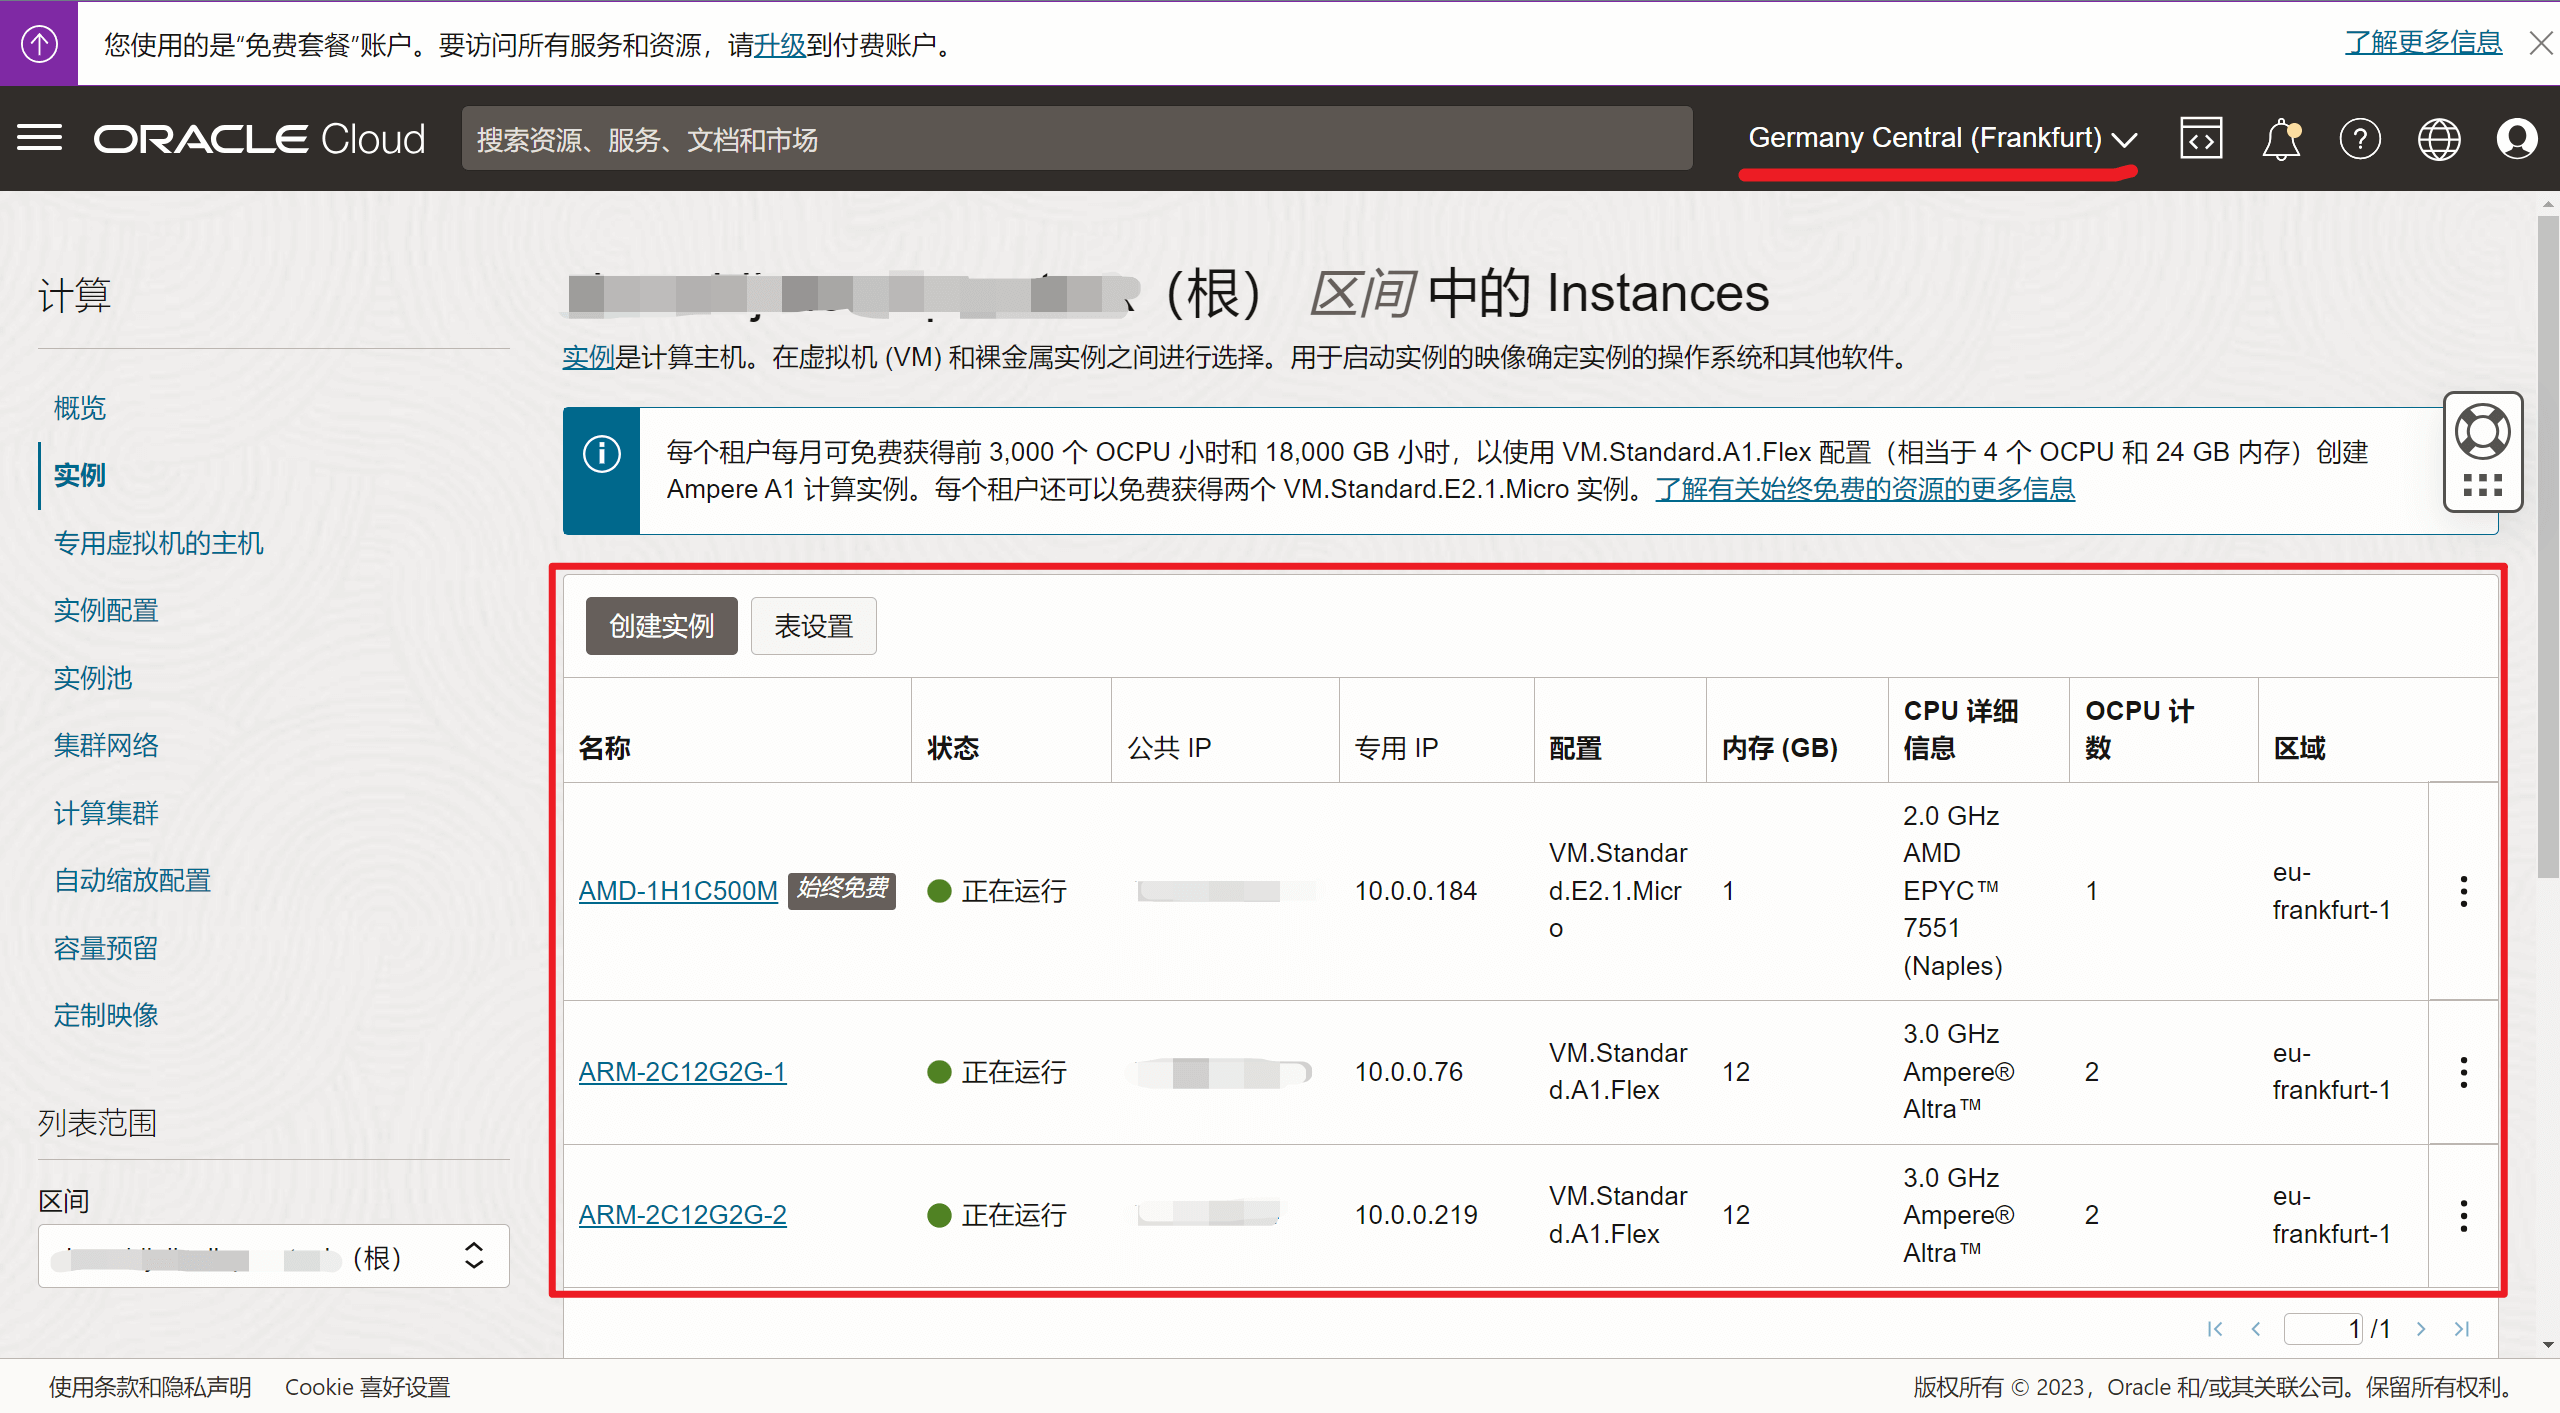This screenshot has width=2560, height=1413.
Task: Click 使用条款和隐私声明 footer link
Action: 150,1387
